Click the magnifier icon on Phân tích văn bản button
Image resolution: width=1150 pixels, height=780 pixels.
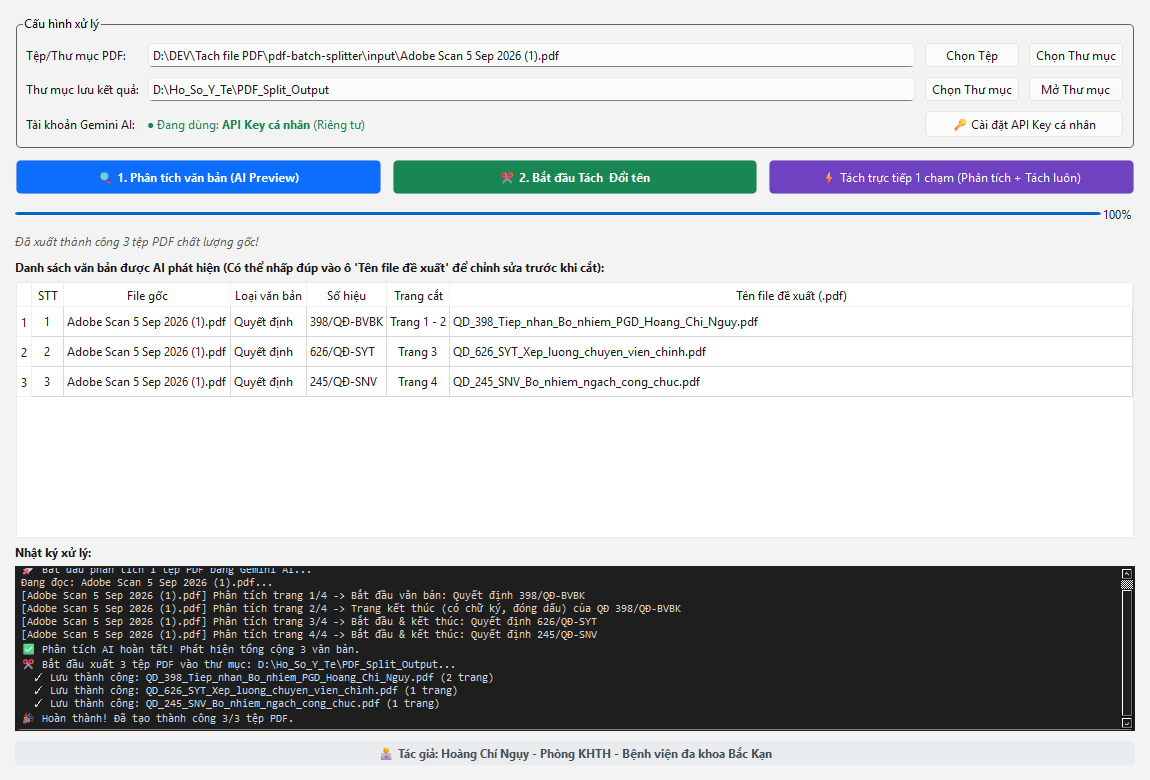click(106, 178)
